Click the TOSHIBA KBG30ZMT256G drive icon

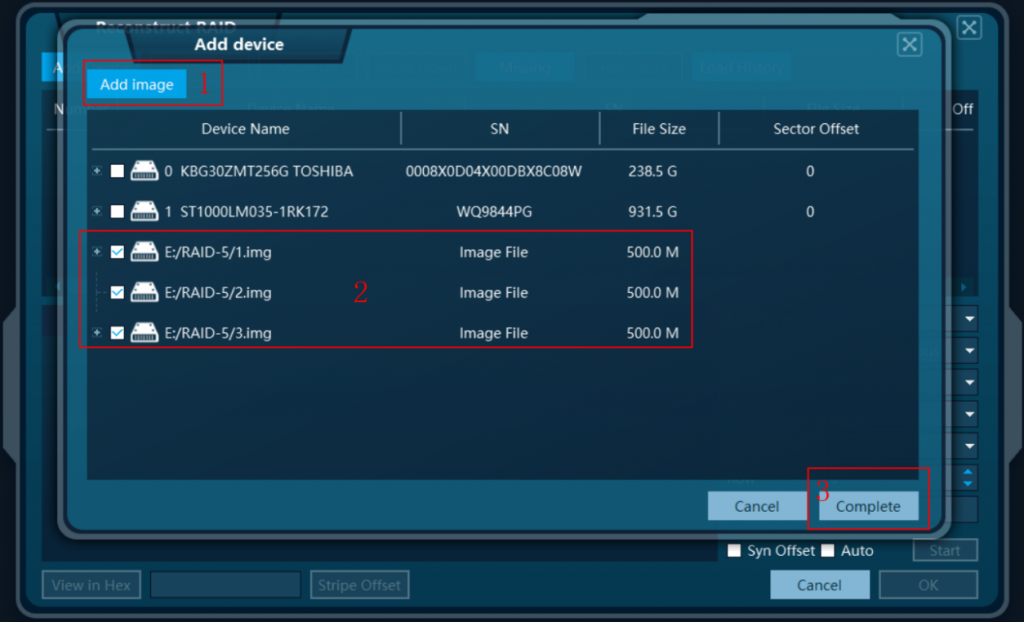pos(145,172)
